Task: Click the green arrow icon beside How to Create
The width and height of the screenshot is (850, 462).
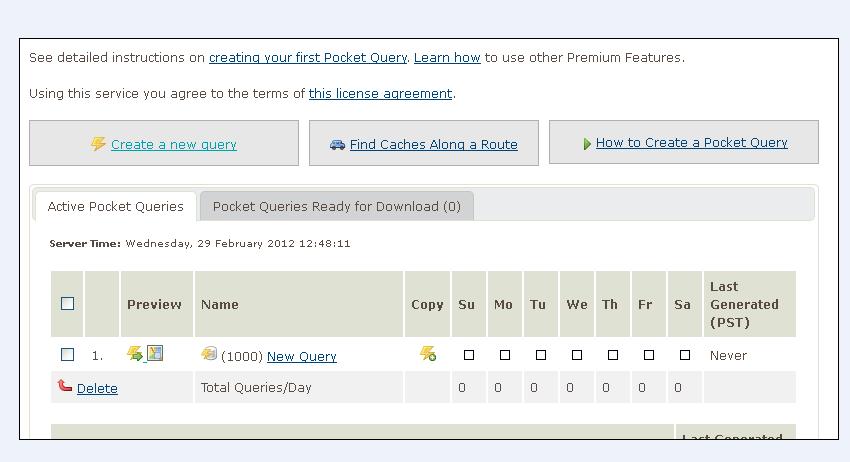Action: [x=587, y=144]
